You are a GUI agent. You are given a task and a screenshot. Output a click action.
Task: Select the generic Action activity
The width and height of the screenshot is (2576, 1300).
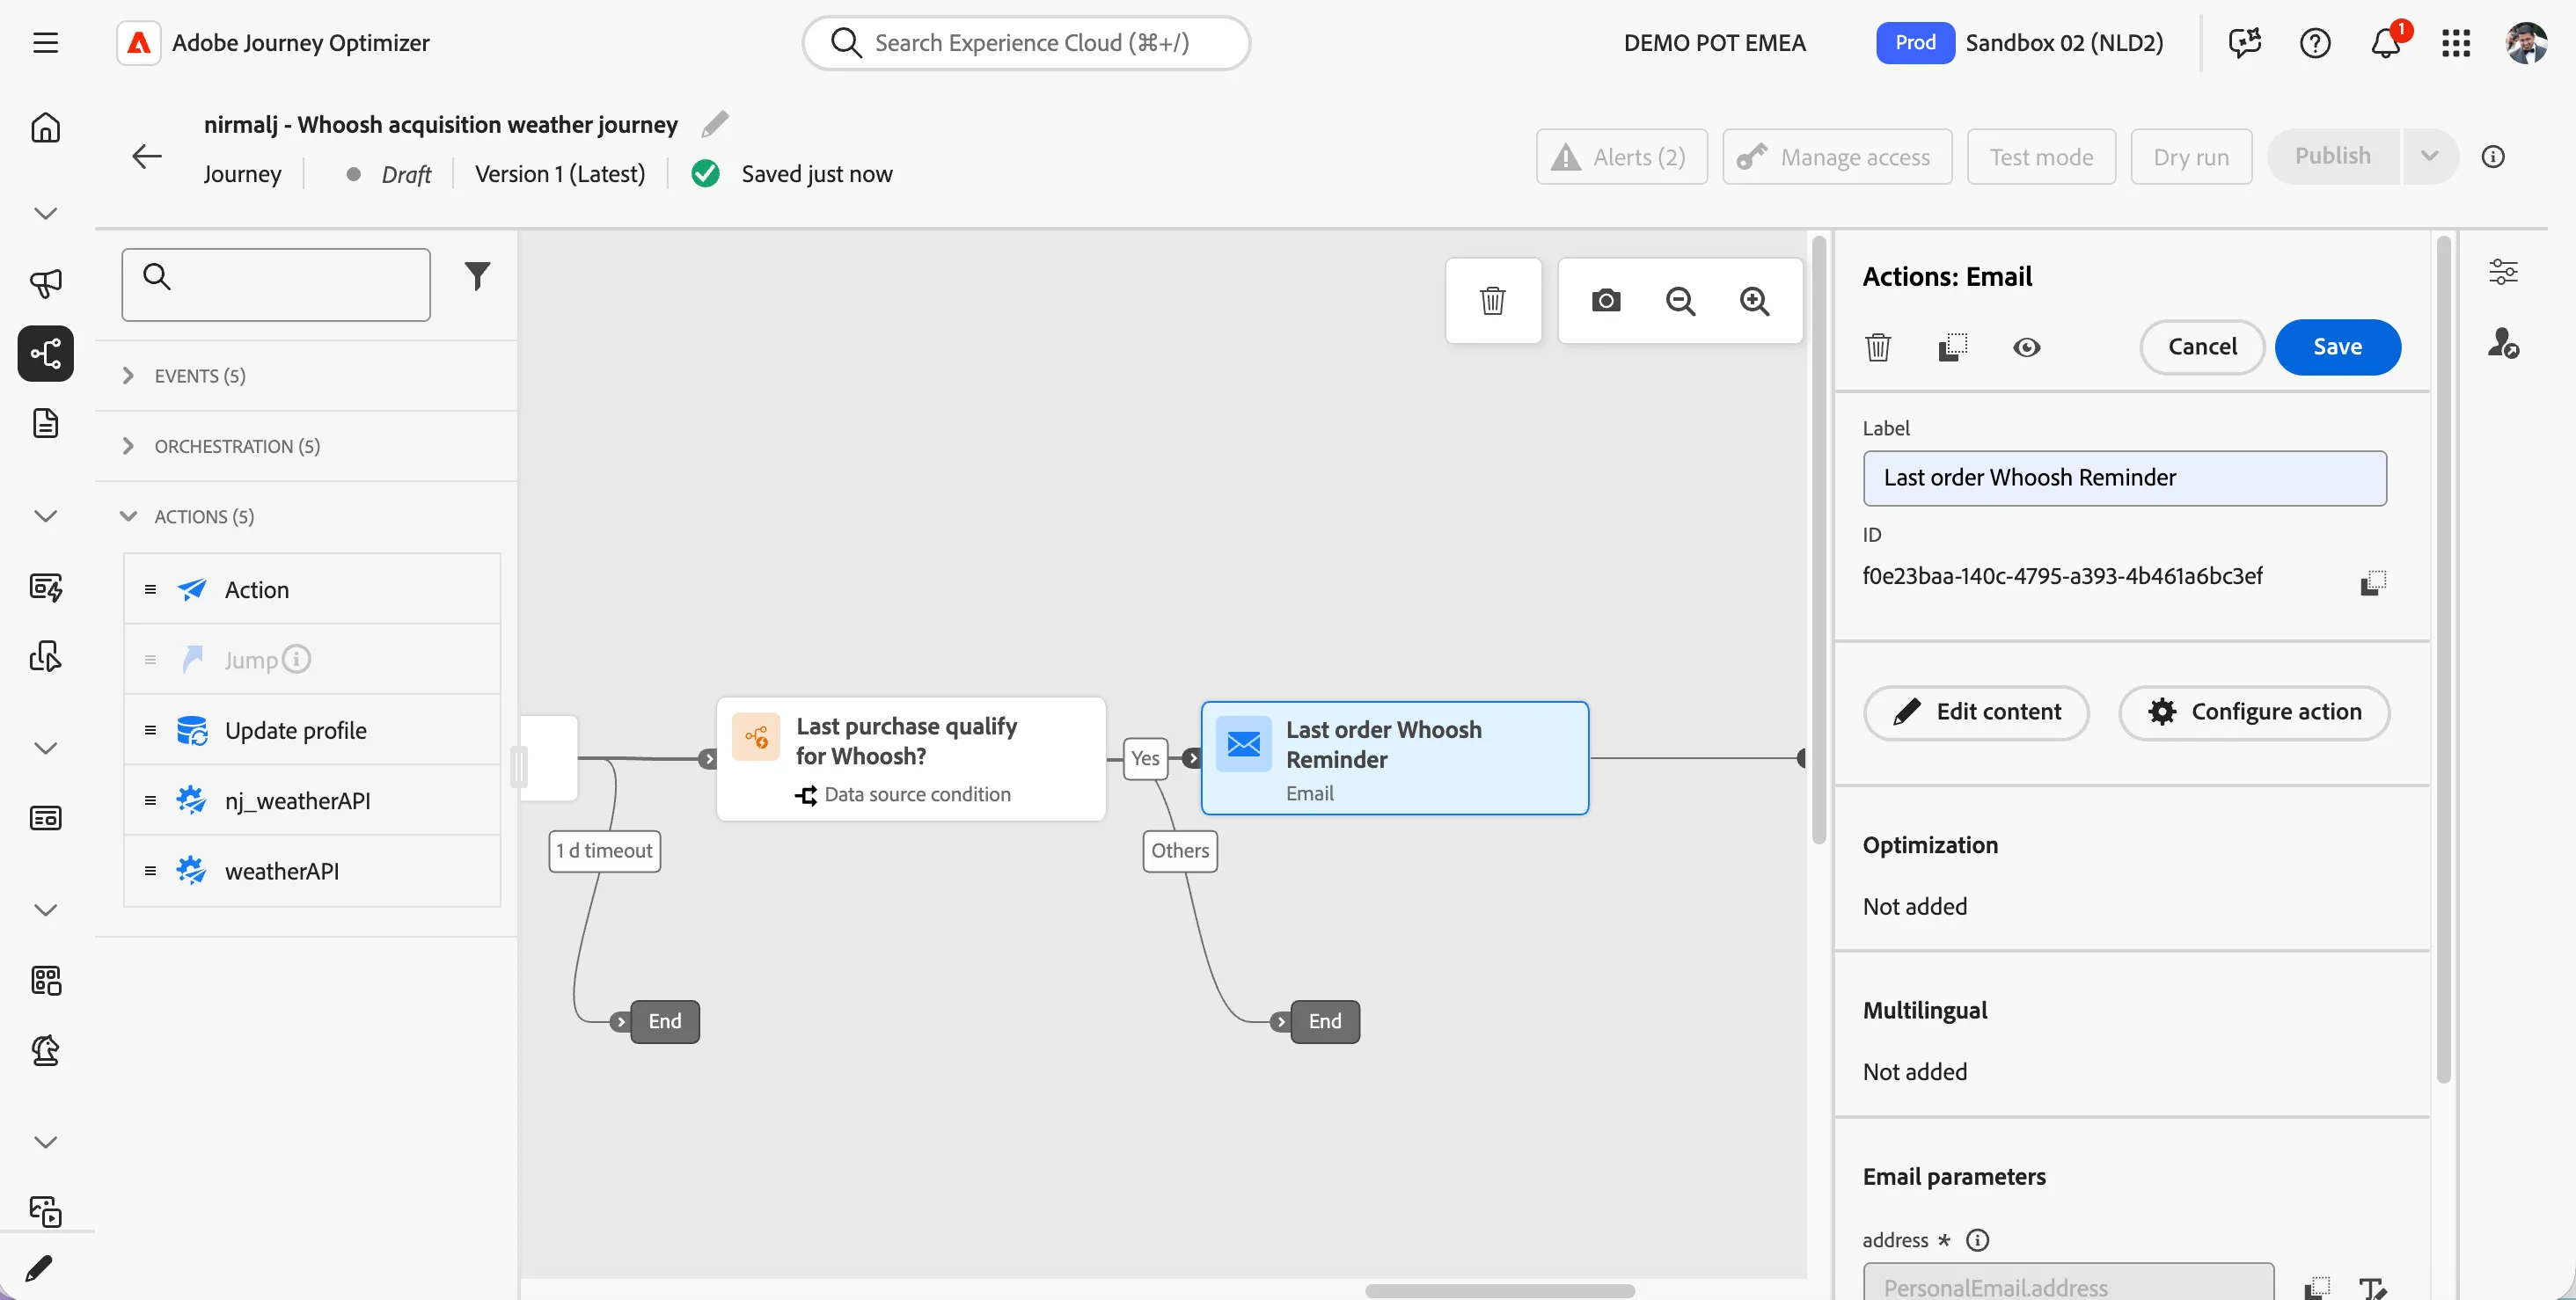(312, 589)
